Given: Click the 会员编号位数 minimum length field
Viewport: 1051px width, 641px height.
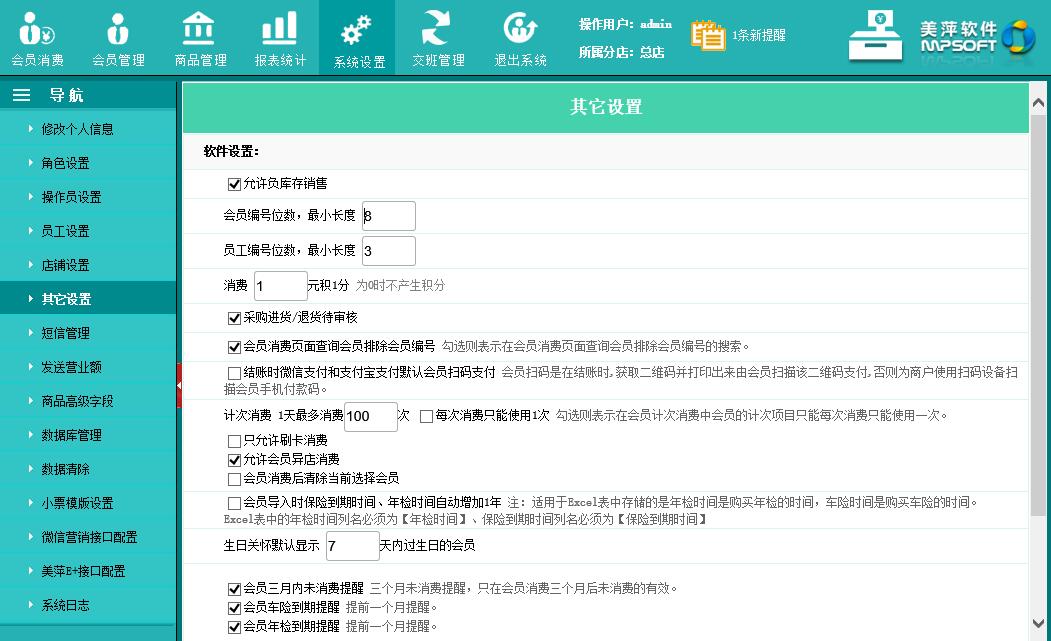Looking at the screenshot, I should point(389,216).
